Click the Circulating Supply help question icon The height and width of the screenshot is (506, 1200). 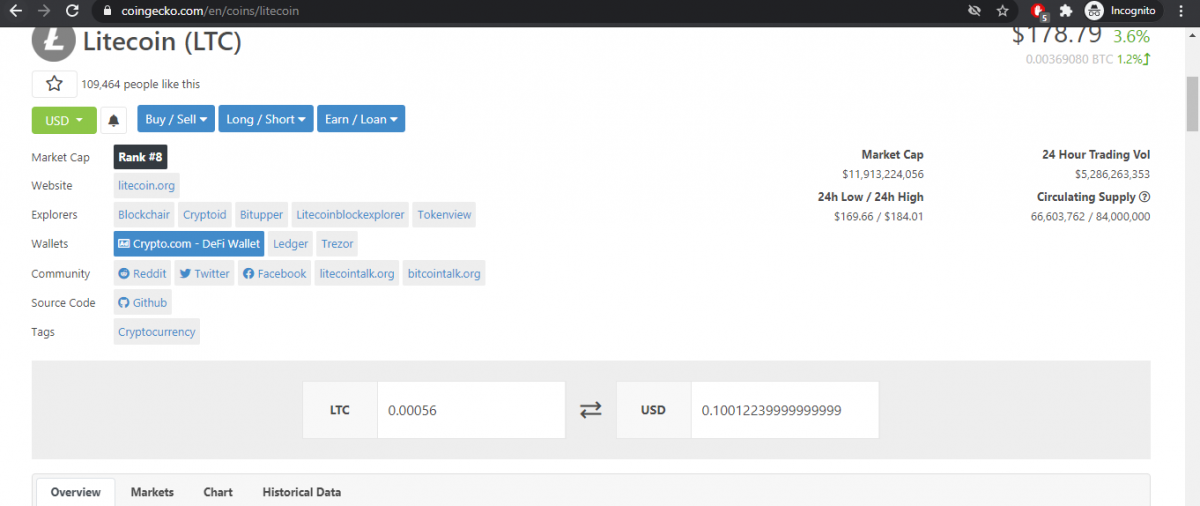[1144, 197]
